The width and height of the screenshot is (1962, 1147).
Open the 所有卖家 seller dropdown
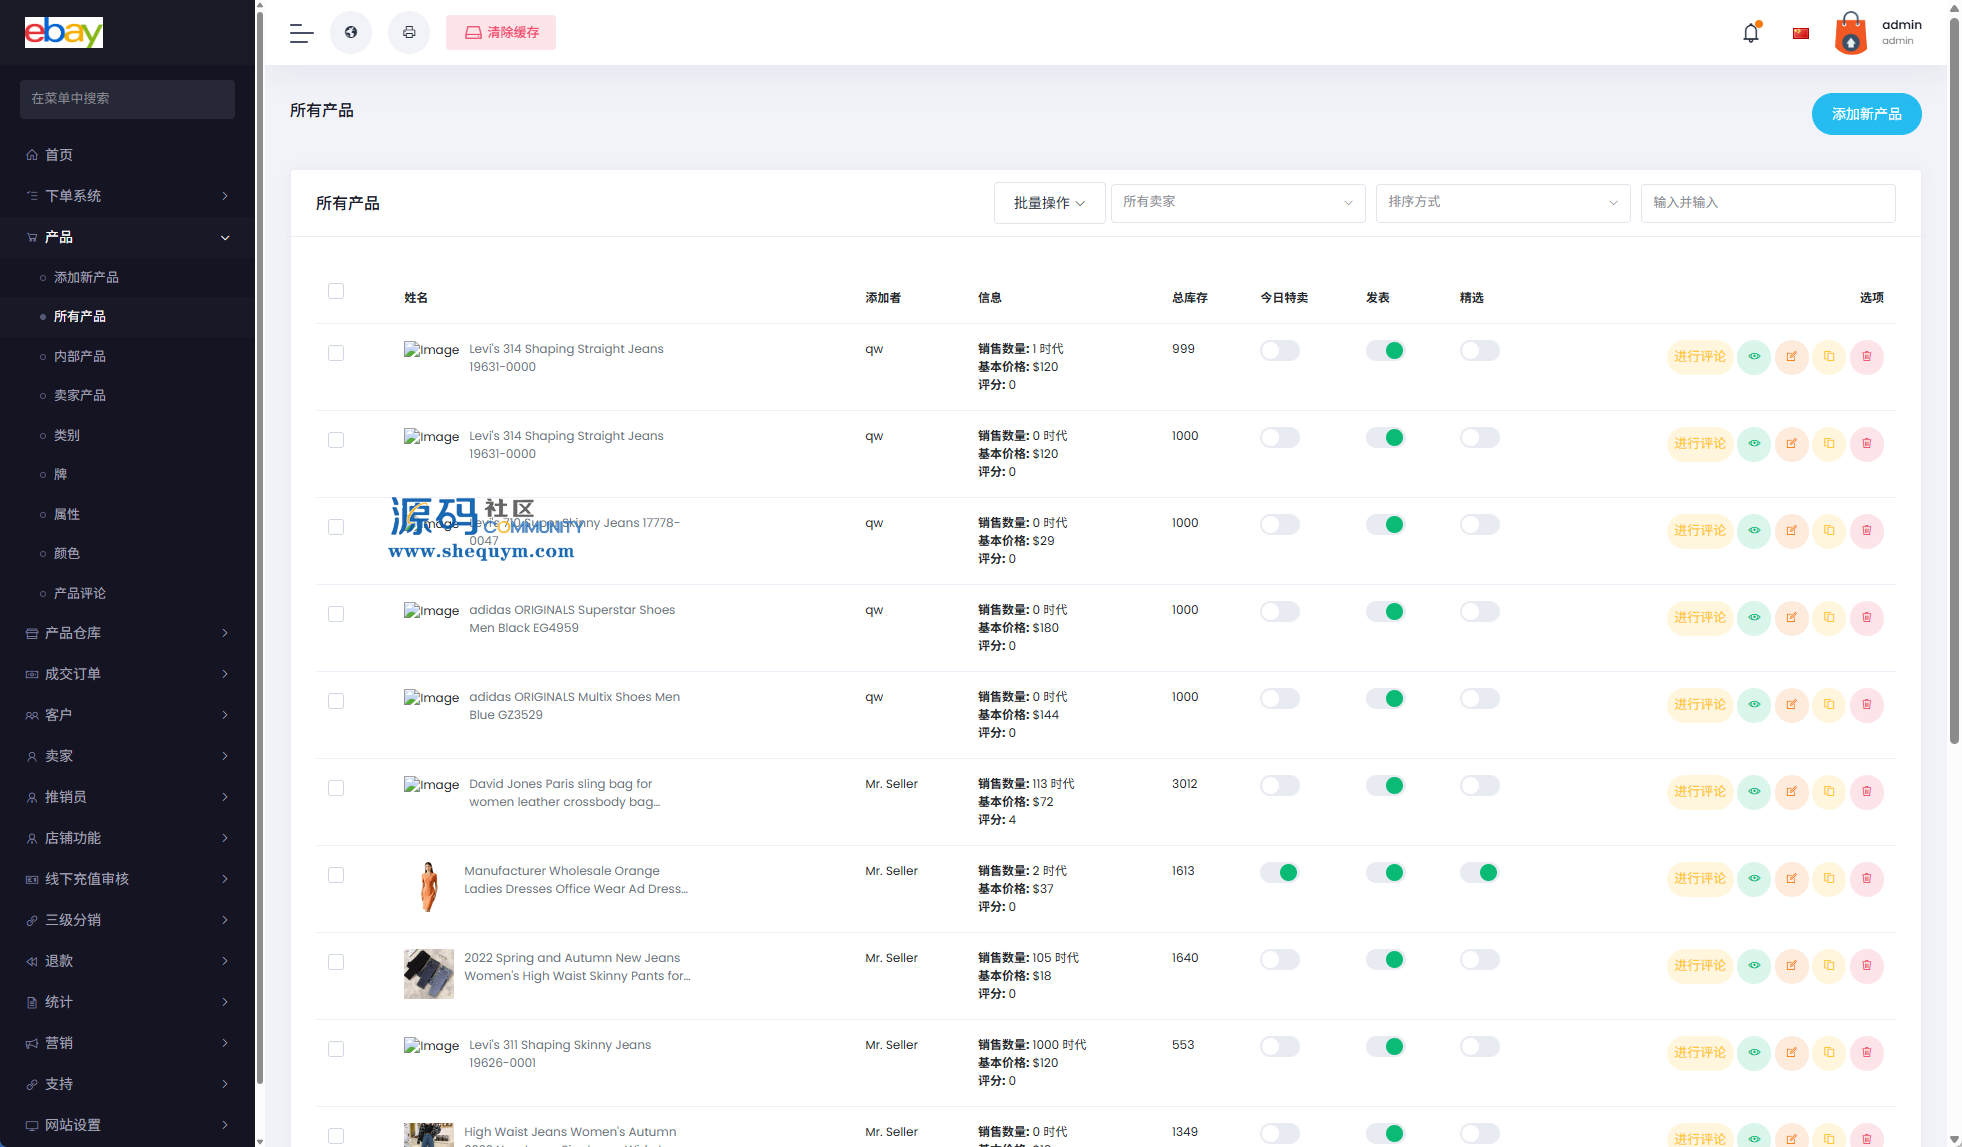1237,203
